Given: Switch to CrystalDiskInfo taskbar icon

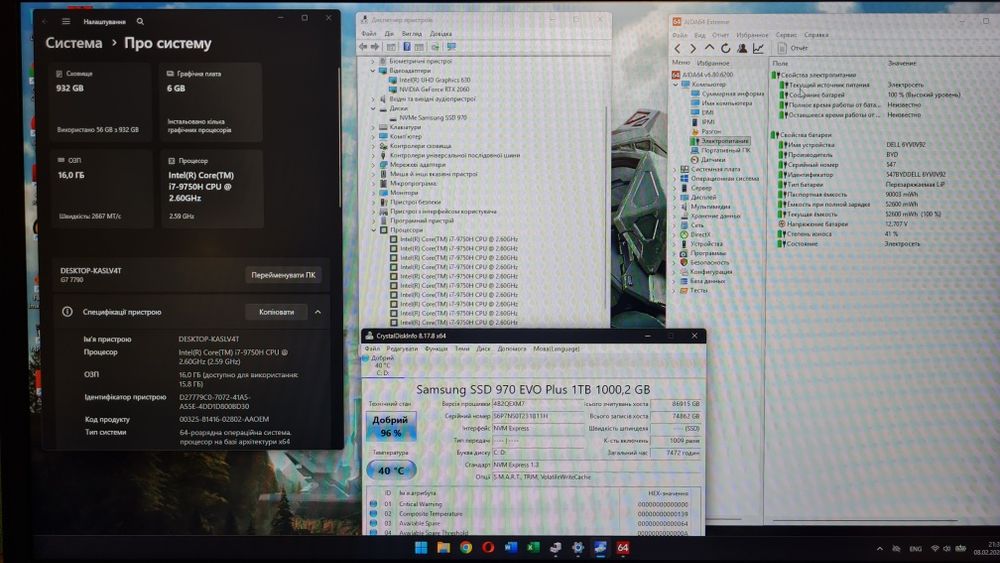Looking at the screenshot, I should coord(600,547).
